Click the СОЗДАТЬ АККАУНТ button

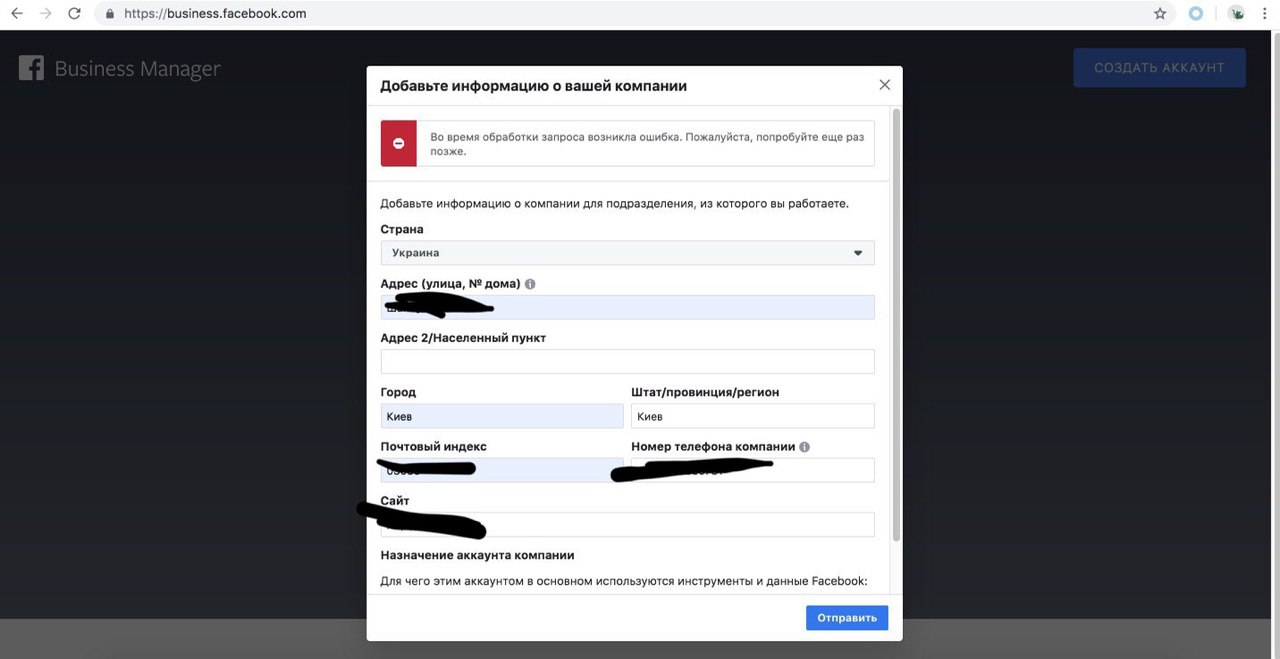pos(1159,68)
